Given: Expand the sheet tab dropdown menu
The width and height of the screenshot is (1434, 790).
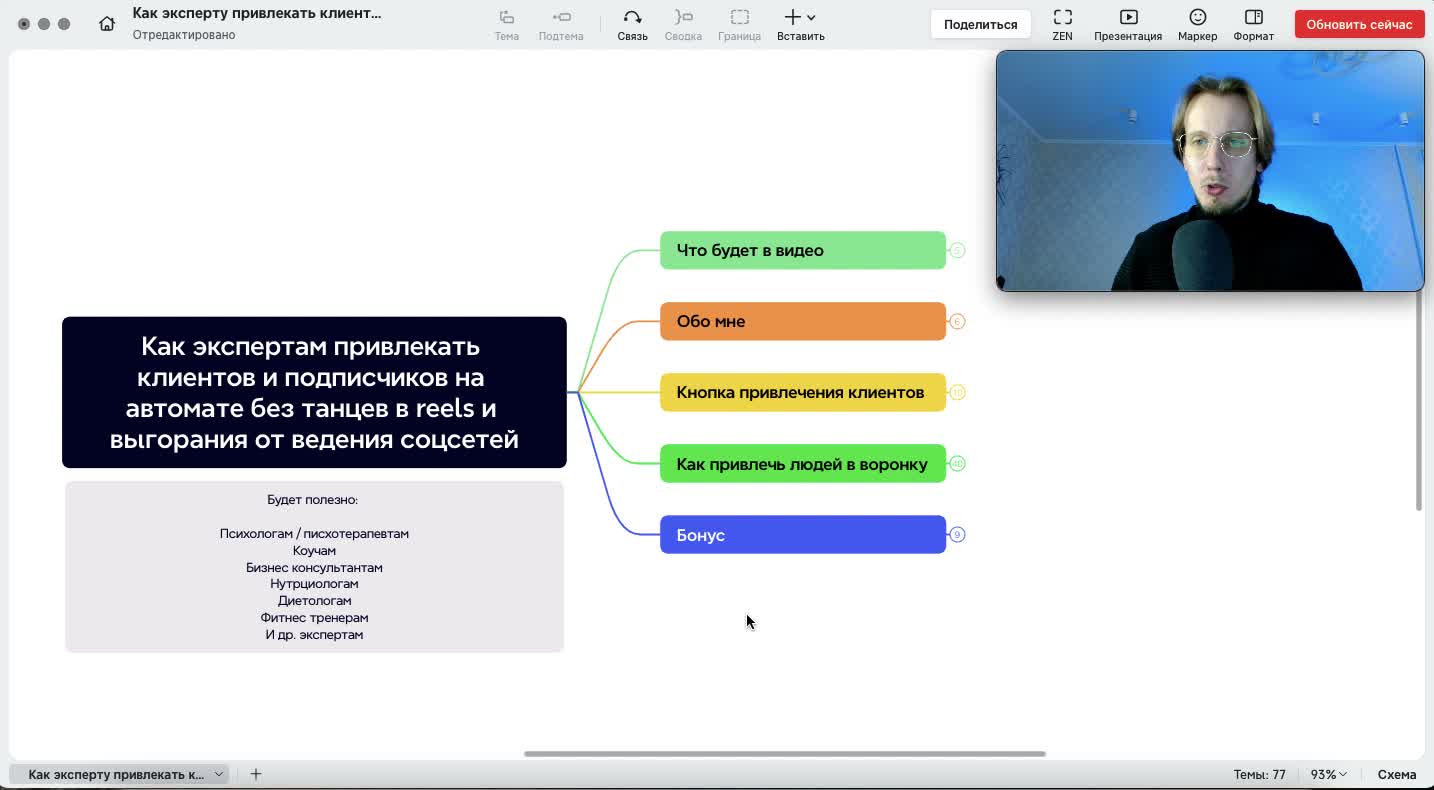Looking at the screenshot, I should tap(218, 774).
